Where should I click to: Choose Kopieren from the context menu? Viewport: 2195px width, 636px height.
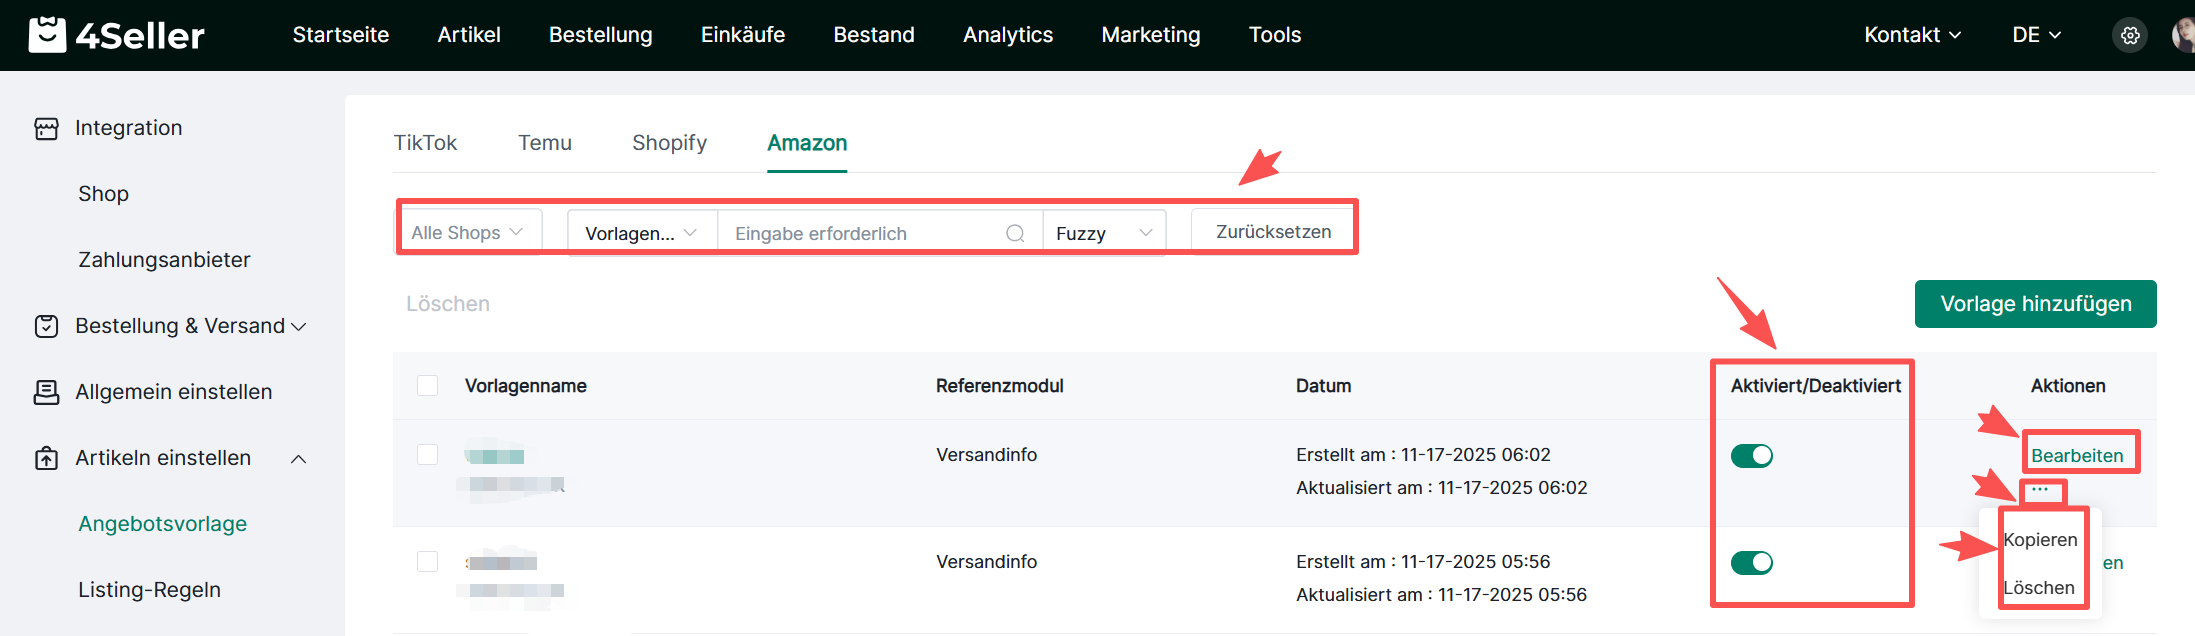(x=2040, y=540)
